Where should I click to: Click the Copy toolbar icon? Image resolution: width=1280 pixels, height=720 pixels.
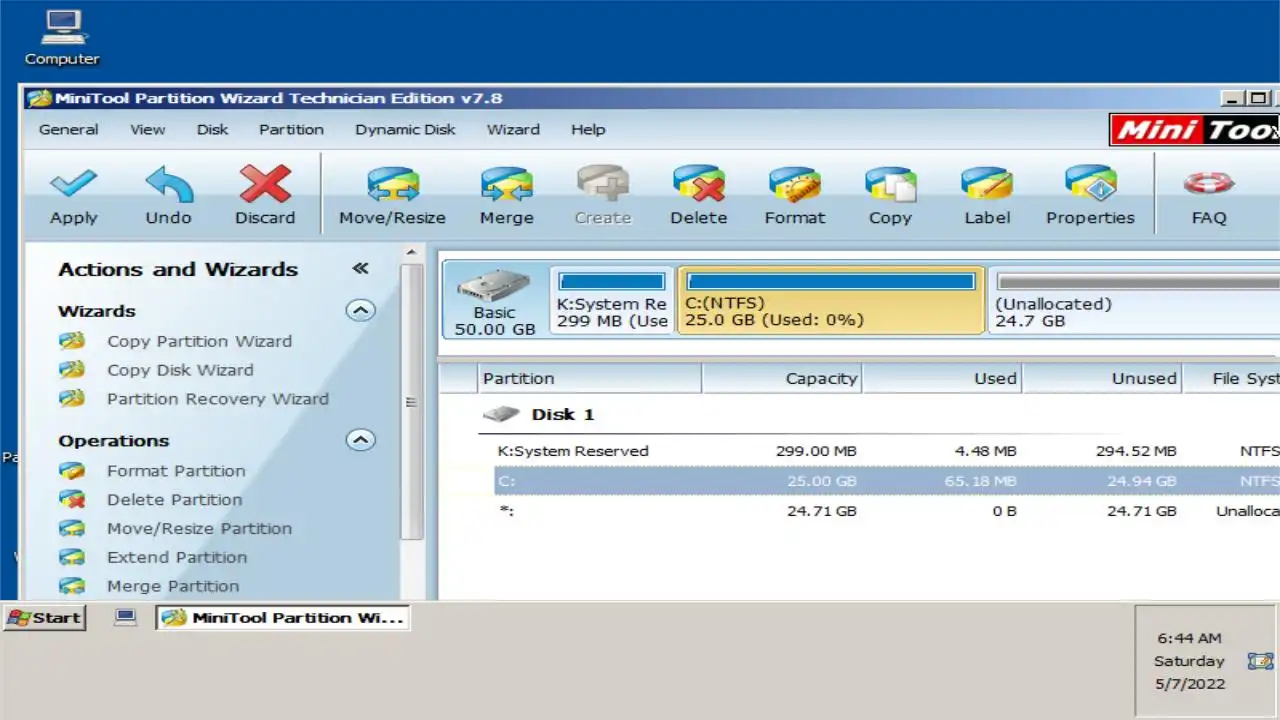pos(890,184)
